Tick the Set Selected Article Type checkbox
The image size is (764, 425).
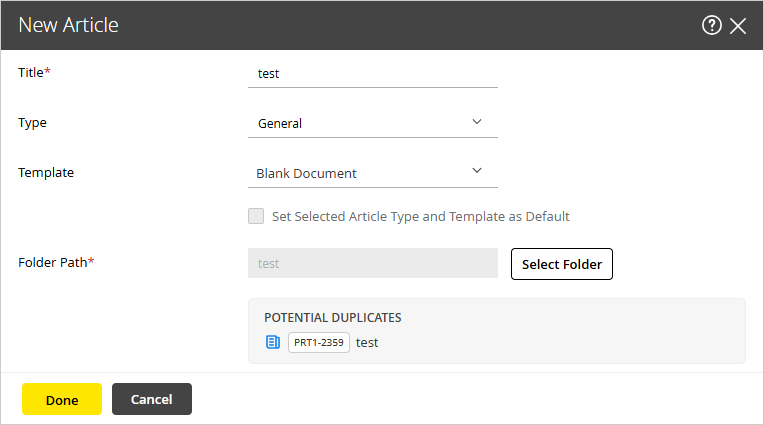click(256, 216)
